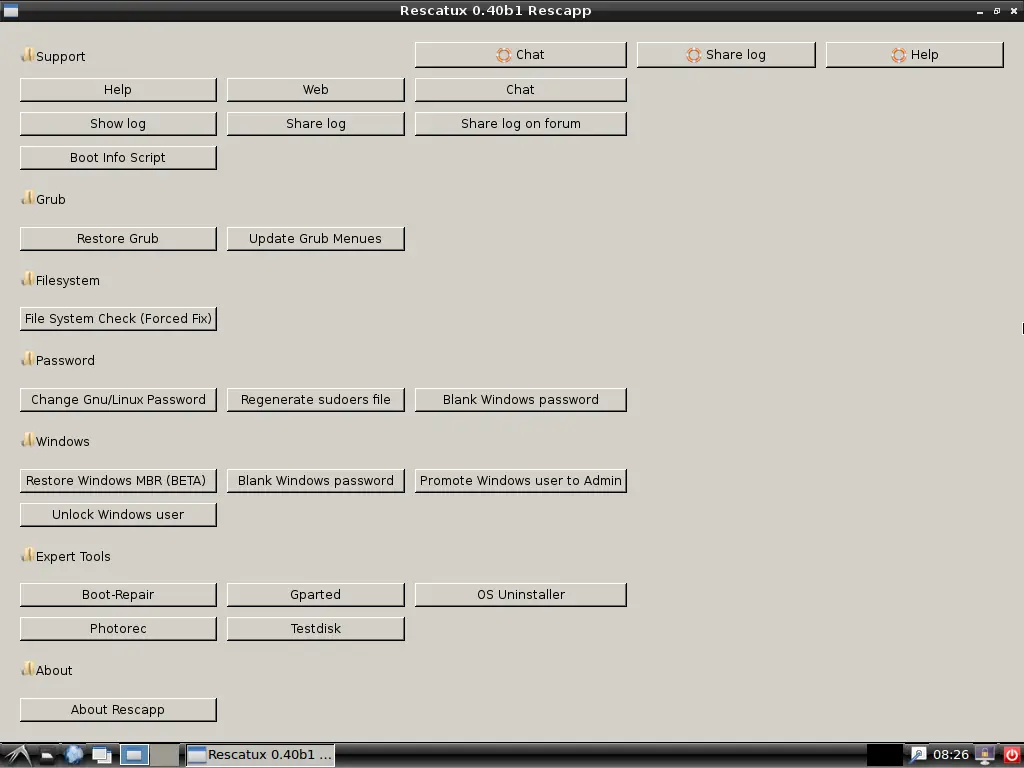The width and height of the screenshot is (1024, 768).
Task: Open the window menu icon in title bar
Action: tap(11, 11)
